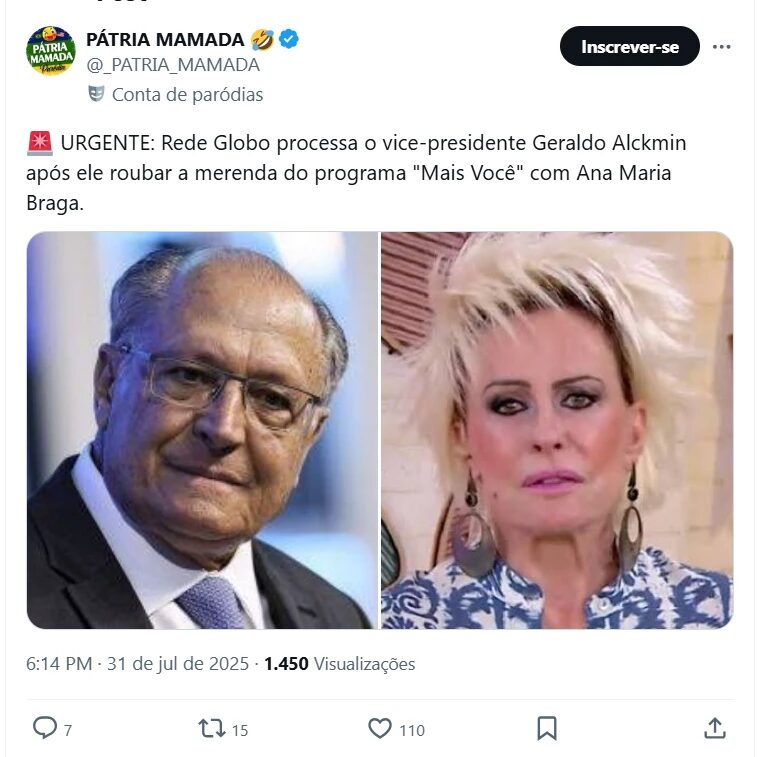Screen dimensions: 765x757
Task: Repost this tweet using the retweet icon
Action: tap(212, 728)
